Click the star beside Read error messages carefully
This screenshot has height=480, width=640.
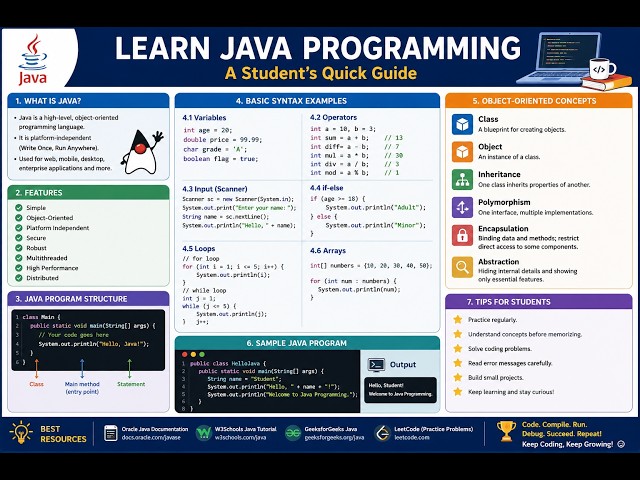click(x=458, y=362)
